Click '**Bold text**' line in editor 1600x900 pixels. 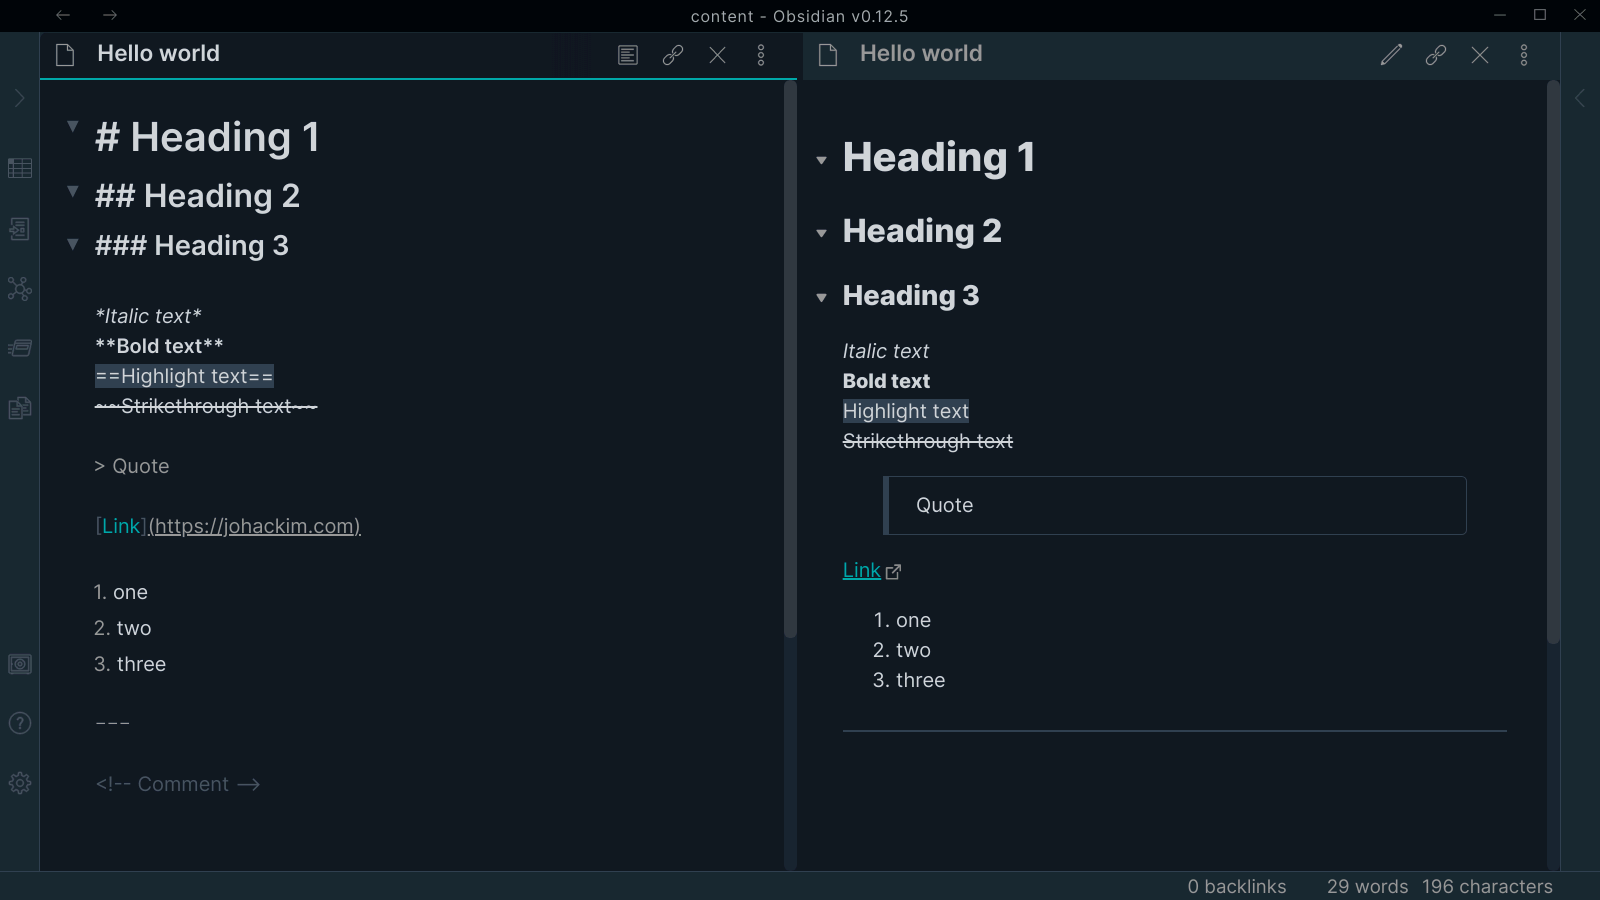coord(159,346)
